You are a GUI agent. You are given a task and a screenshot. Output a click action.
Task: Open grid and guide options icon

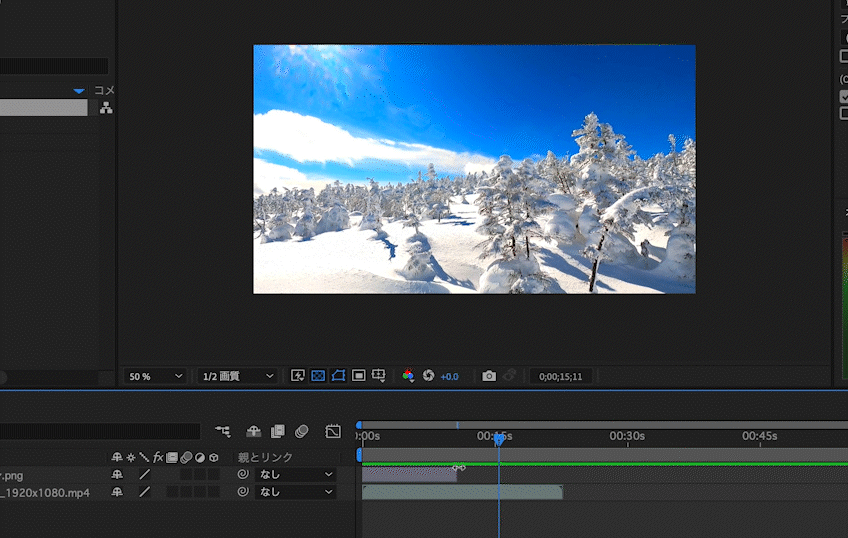[x=379, y=376]
